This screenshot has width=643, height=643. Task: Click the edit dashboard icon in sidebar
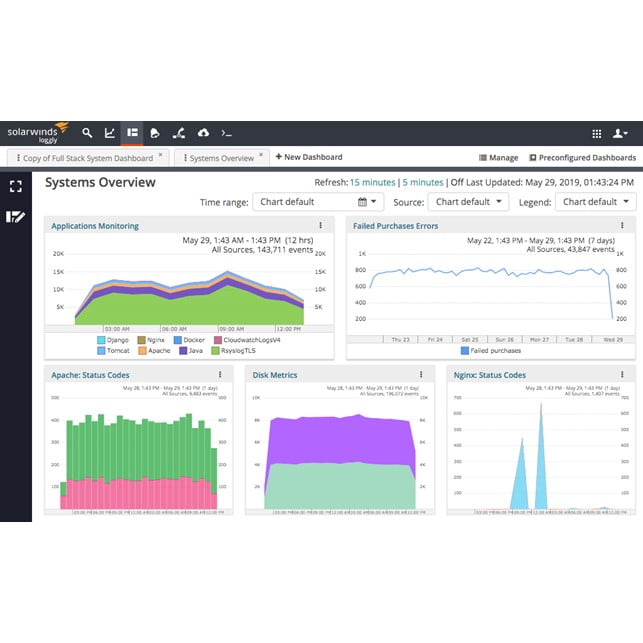coord(15,216)
